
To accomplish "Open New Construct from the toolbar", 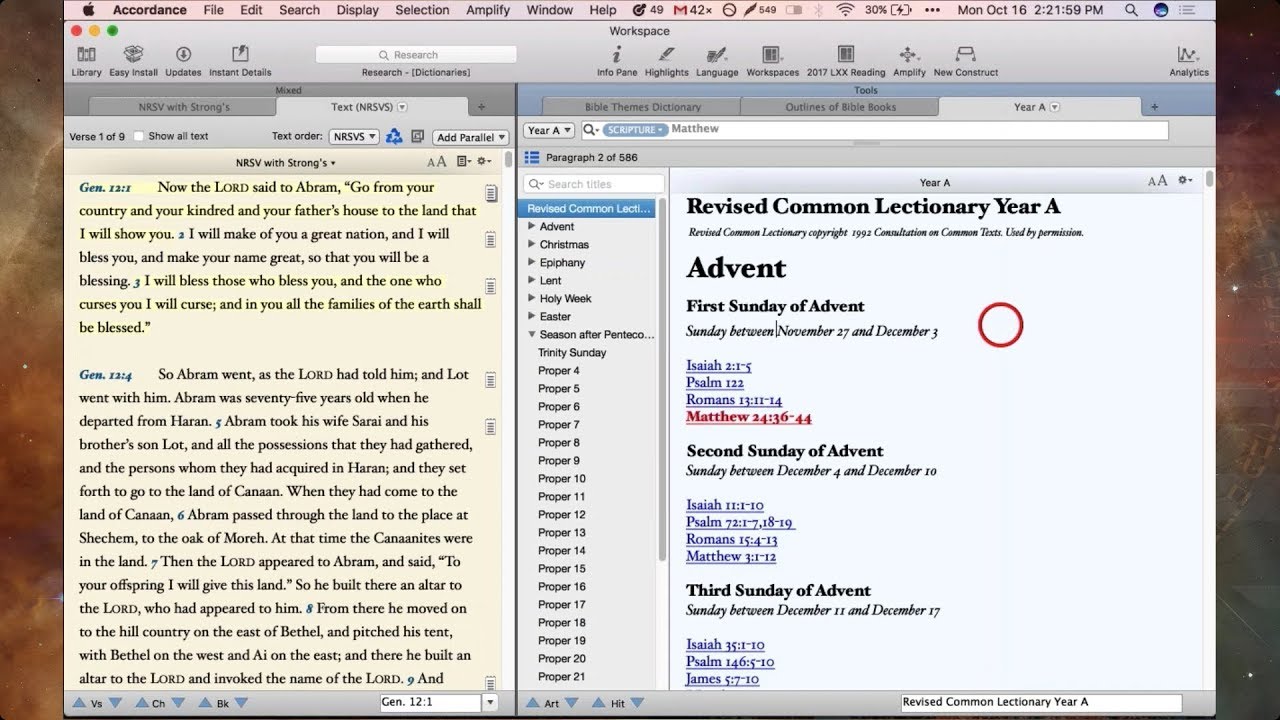I will pos(965,55).
